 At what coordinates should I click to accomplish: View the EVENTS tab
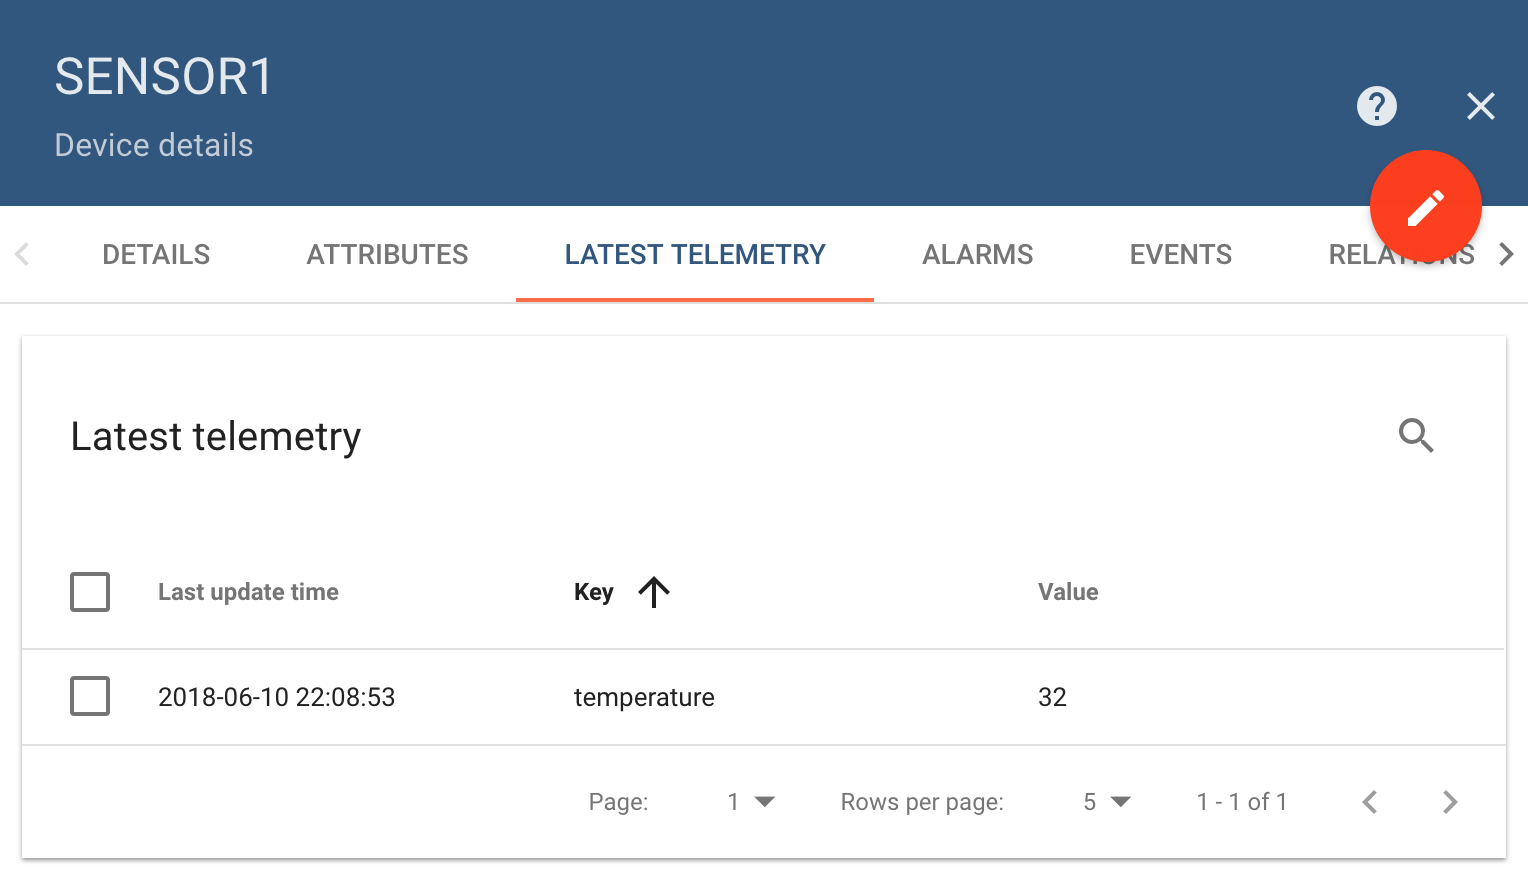coord(1180,254)
